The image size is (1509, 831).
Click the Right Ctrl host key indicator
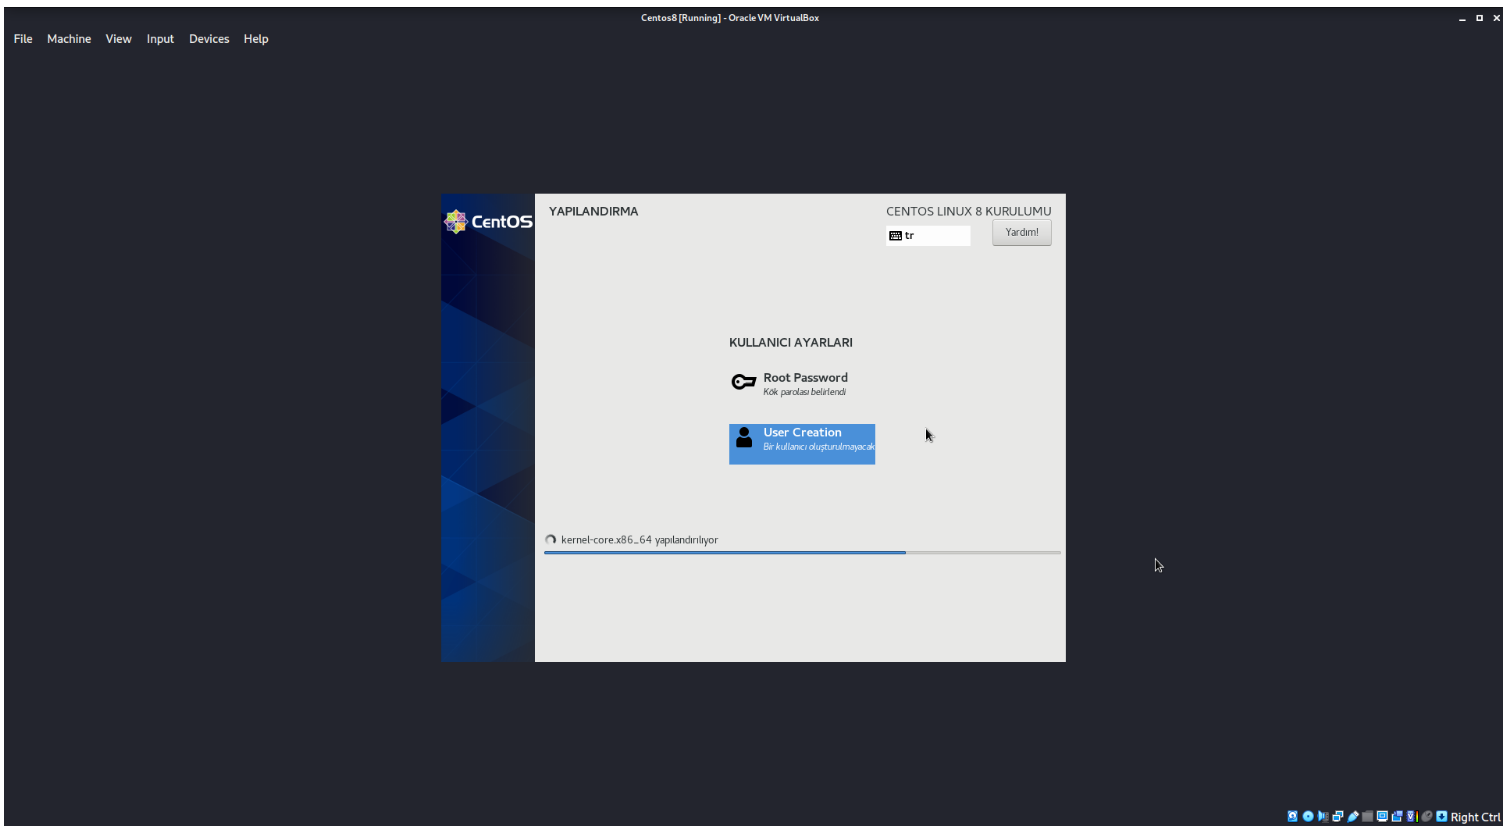[x=1476, y=817]
